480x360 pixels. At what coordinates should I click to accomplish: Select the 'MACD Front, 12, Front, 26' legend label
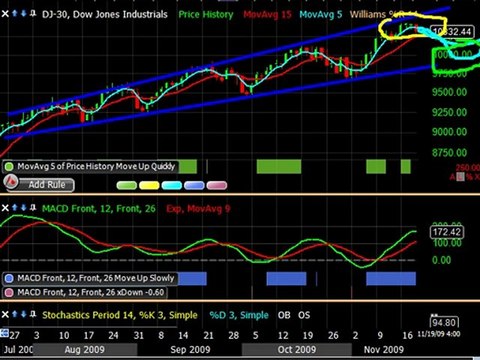coord(99,209)
